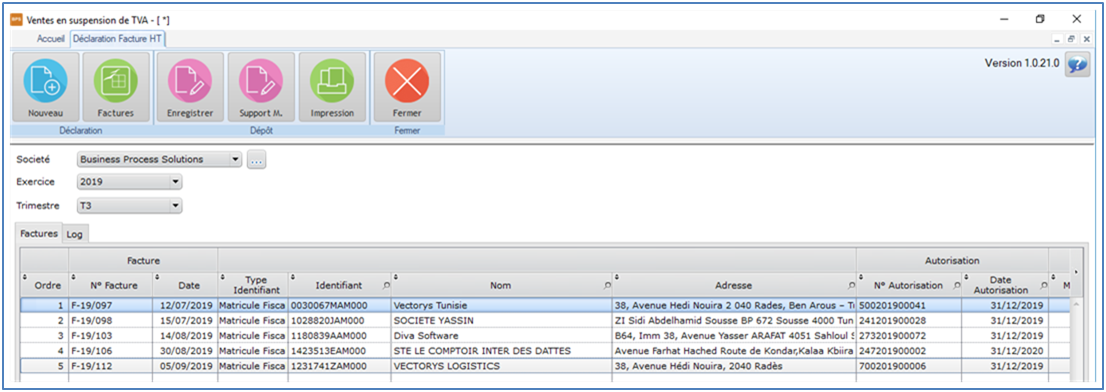Sort by the Type Identifiant column header
Image resolution: width=1106 pixels, height=392 pixels.
[x=253, y=285]
